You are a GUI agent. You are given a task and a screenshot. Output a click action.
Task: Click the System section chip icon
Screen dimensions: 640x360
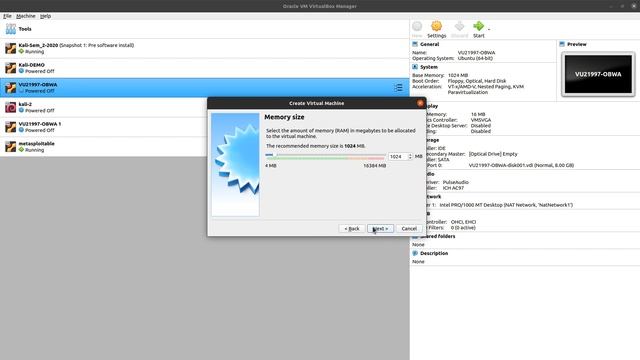pyautogui.click(x=415, y=67)
